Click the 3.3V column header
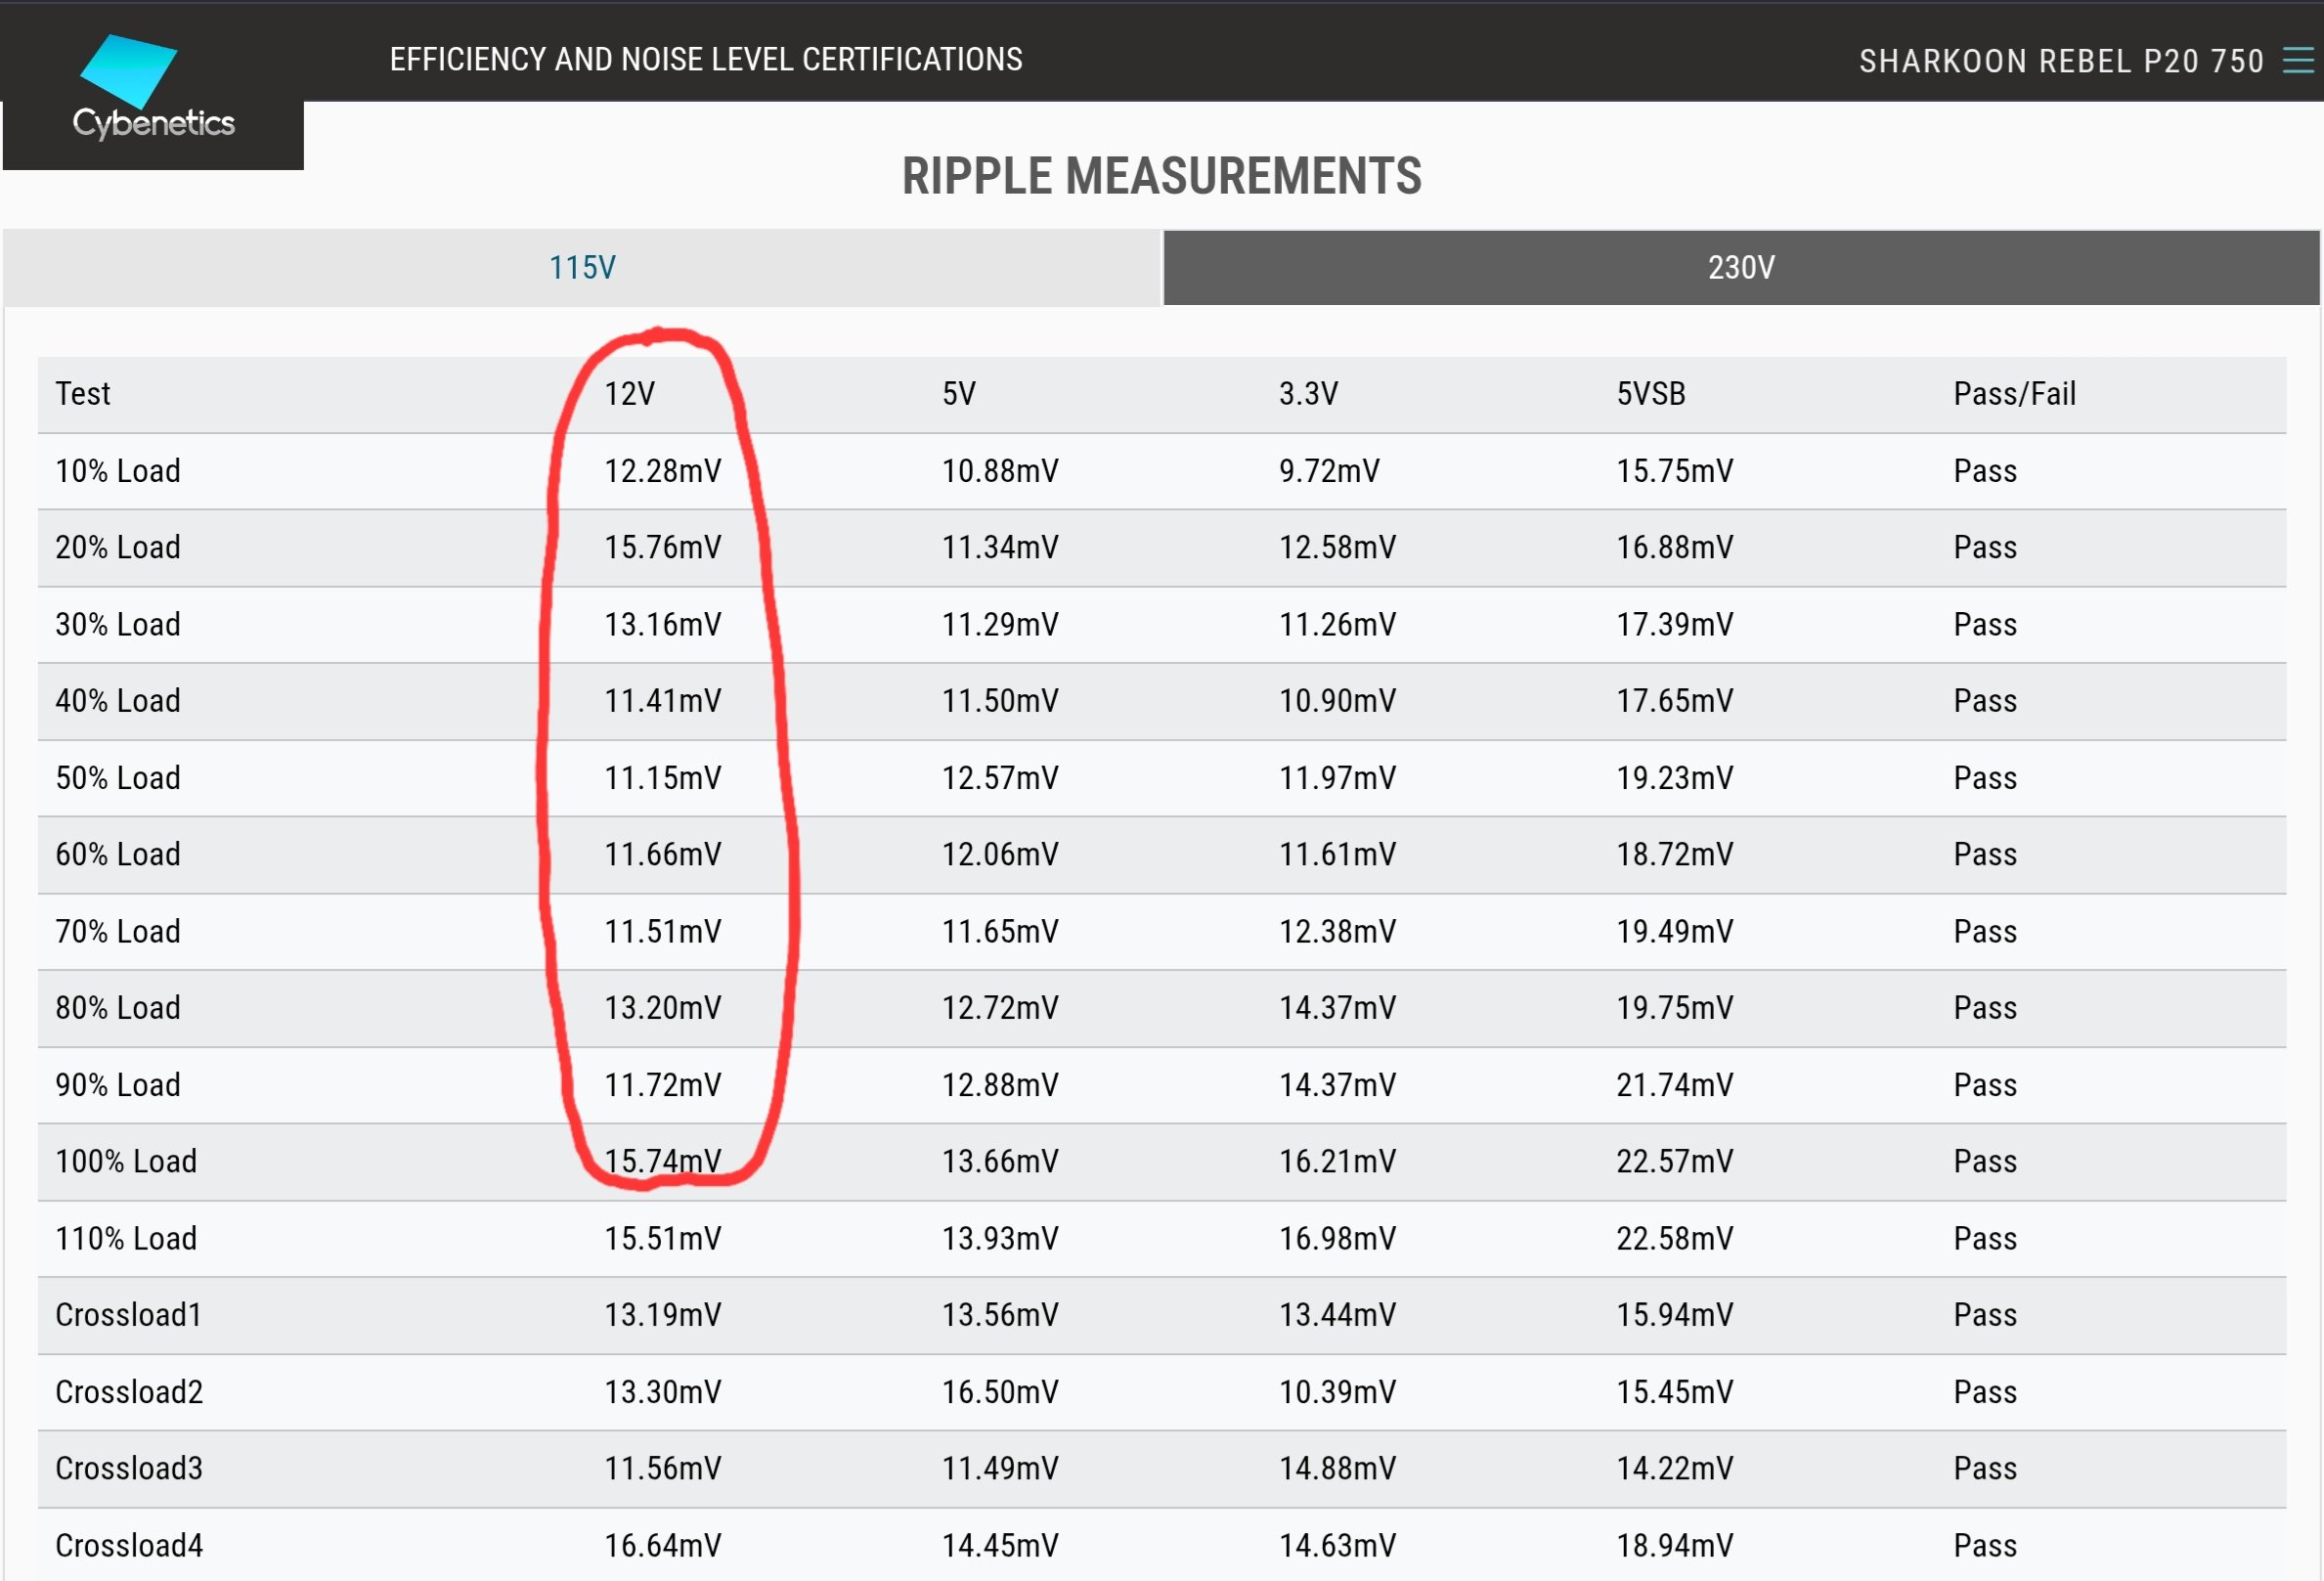The image size is (2324, 1581). click(x=1308, y=394)
